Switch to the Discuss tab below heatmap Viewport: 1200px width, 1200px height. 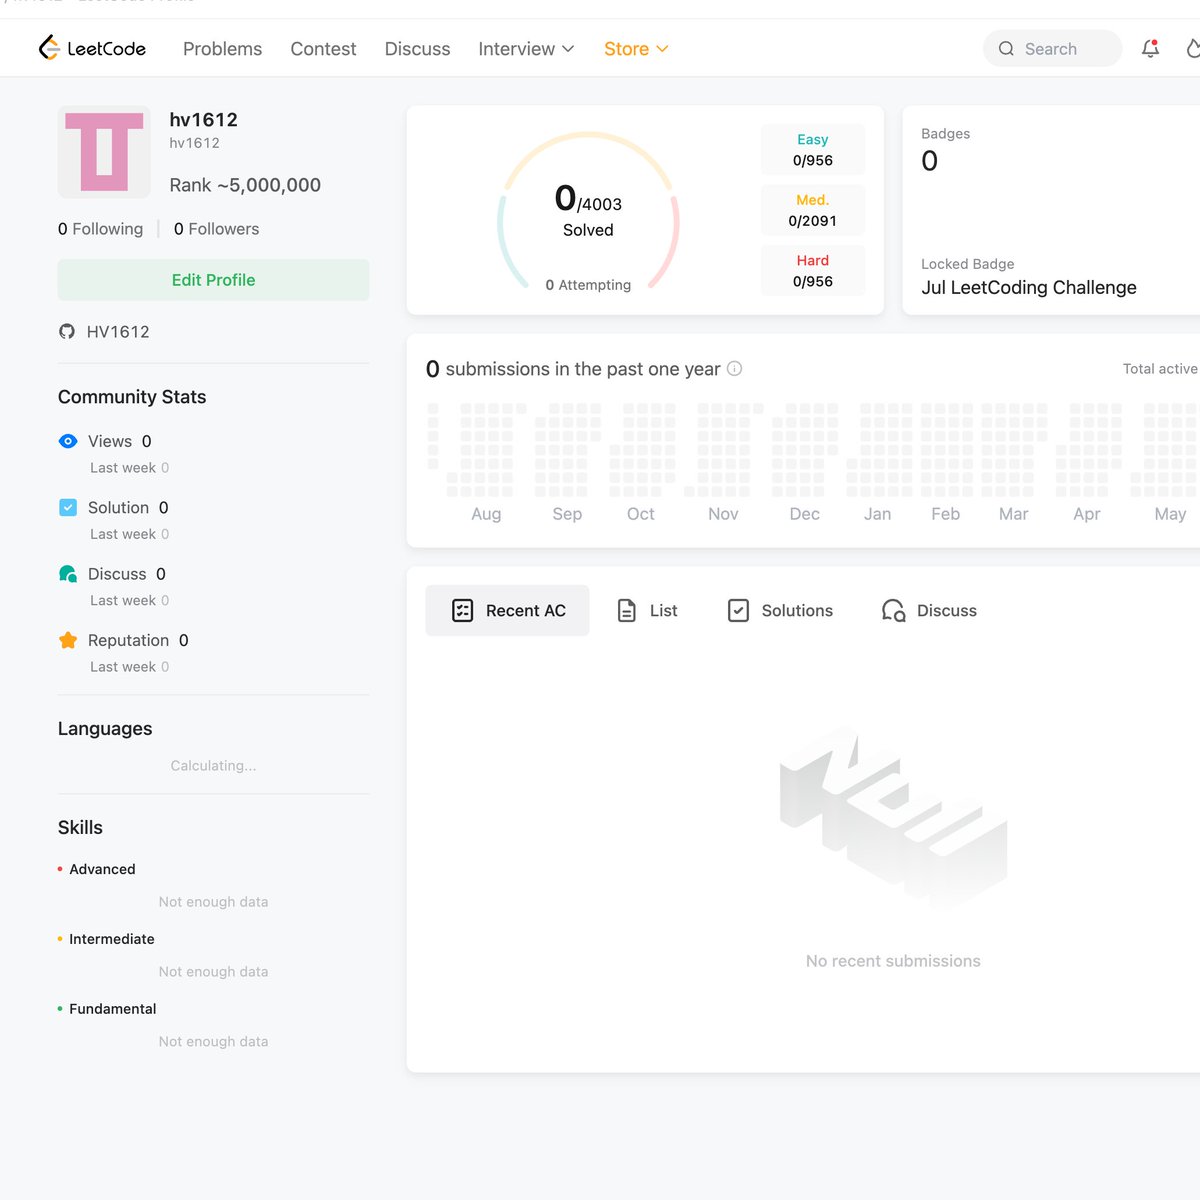pyautogui.click(x=929, y=610)
